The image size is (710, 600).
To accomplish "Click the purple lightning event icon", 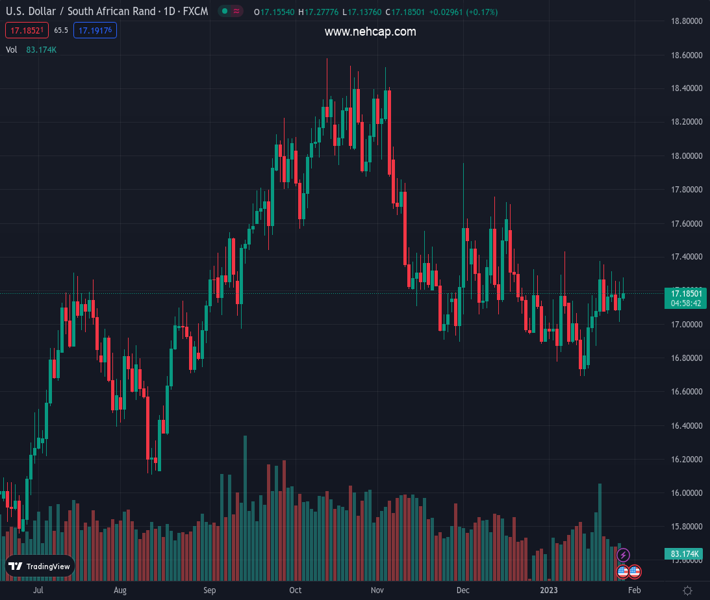I will point(624,555).
